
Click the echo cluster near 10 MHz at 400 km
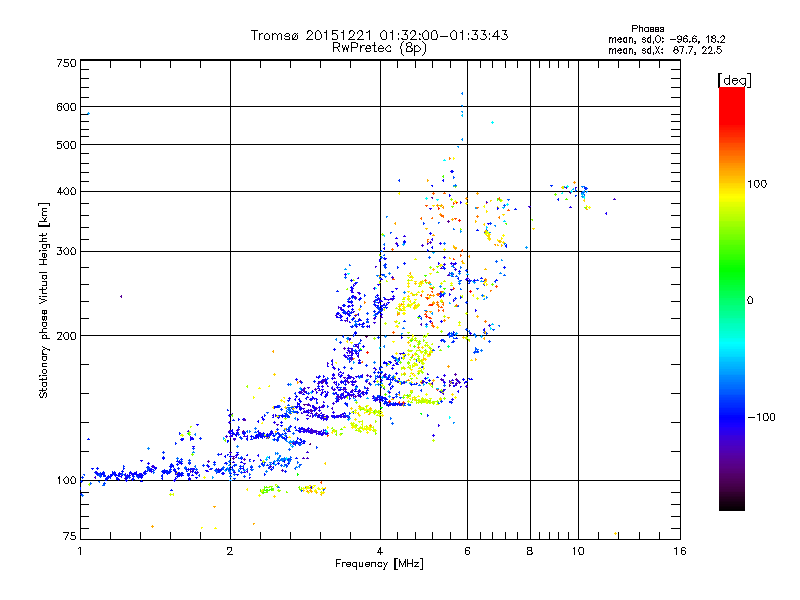point(571,194)
